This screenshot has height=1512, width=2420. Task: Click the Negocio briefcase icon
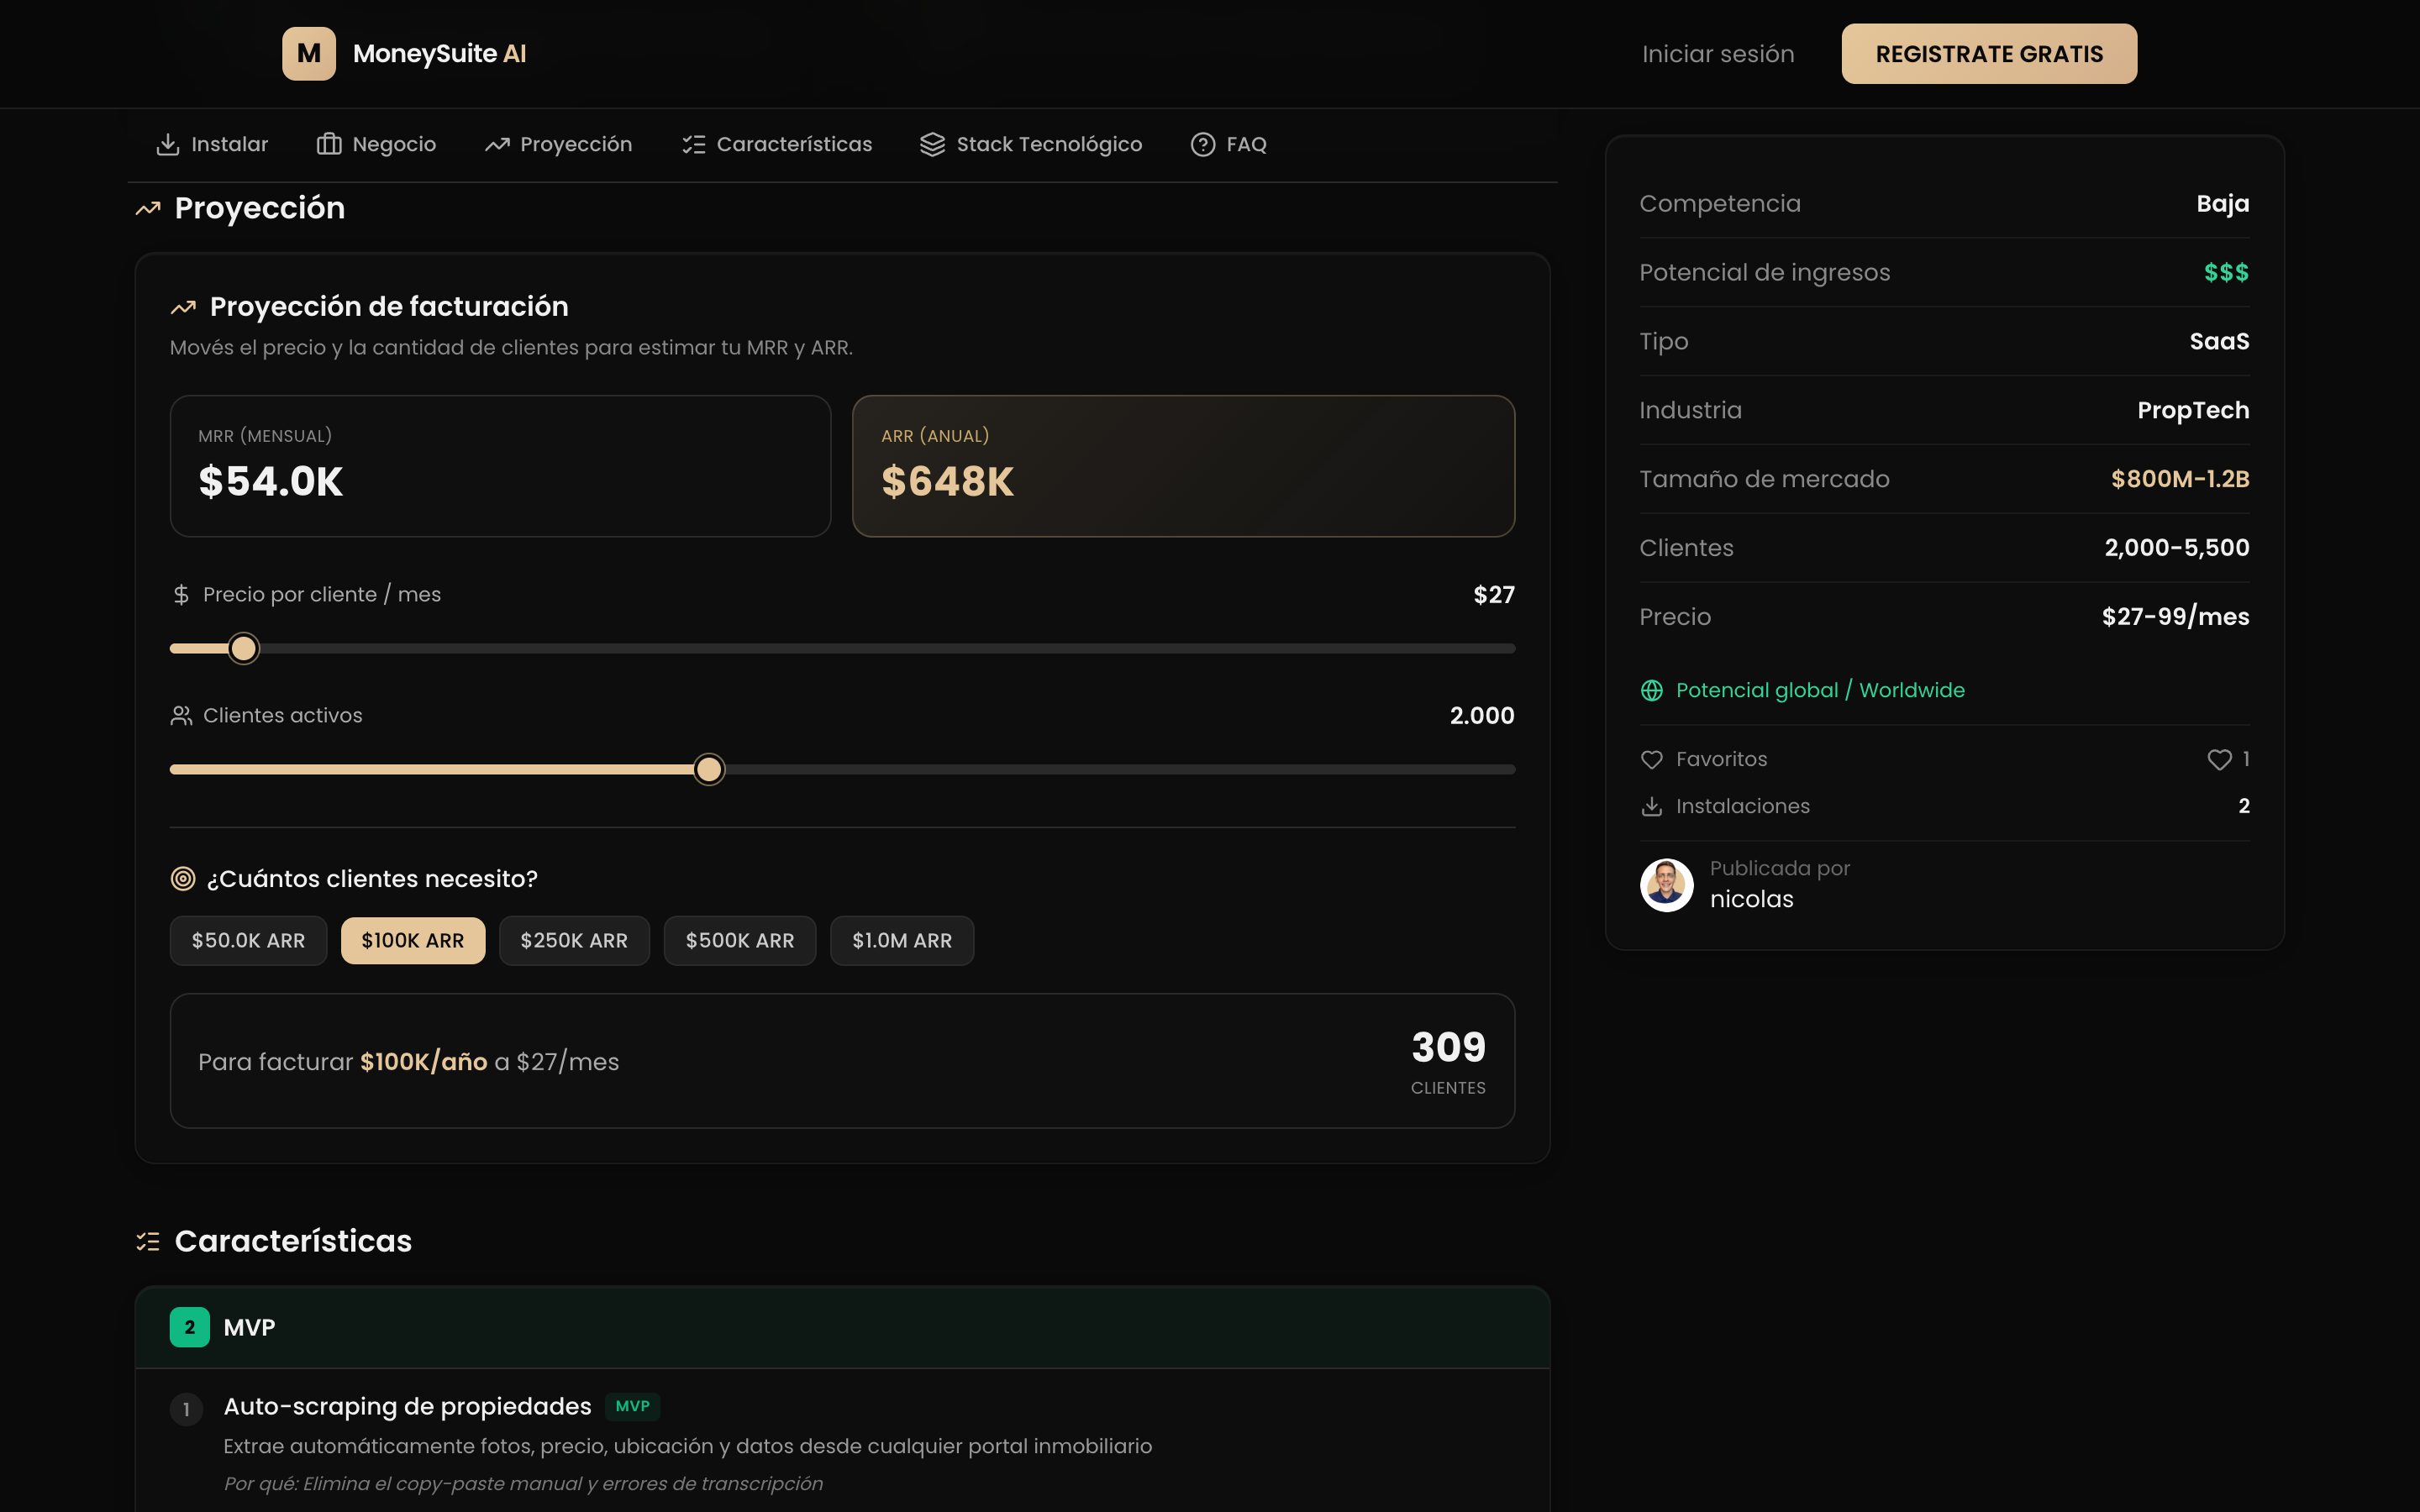[329, 145]
